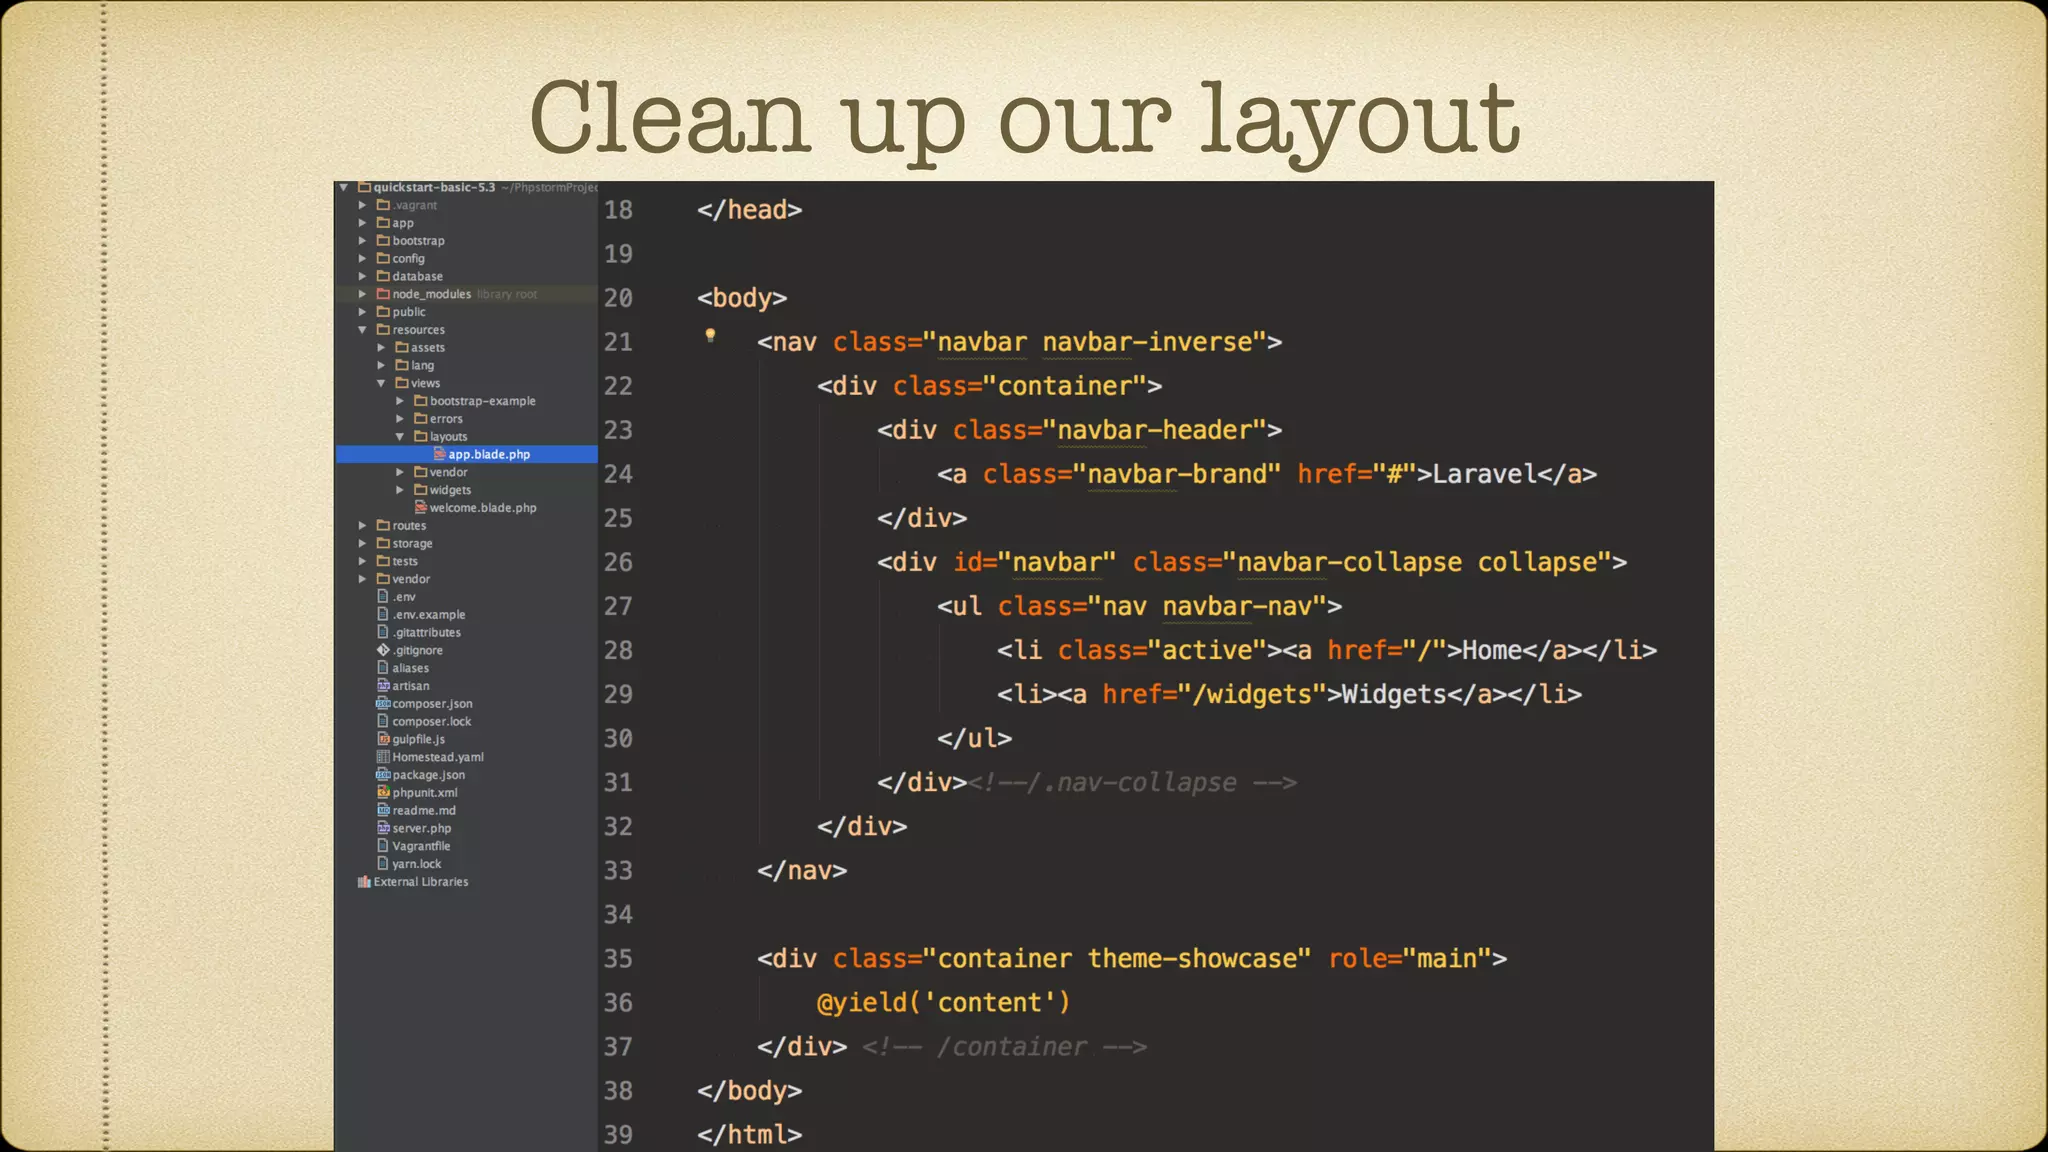
Task: Click the welcome.blade.php file icon
Action: point(421,508)
